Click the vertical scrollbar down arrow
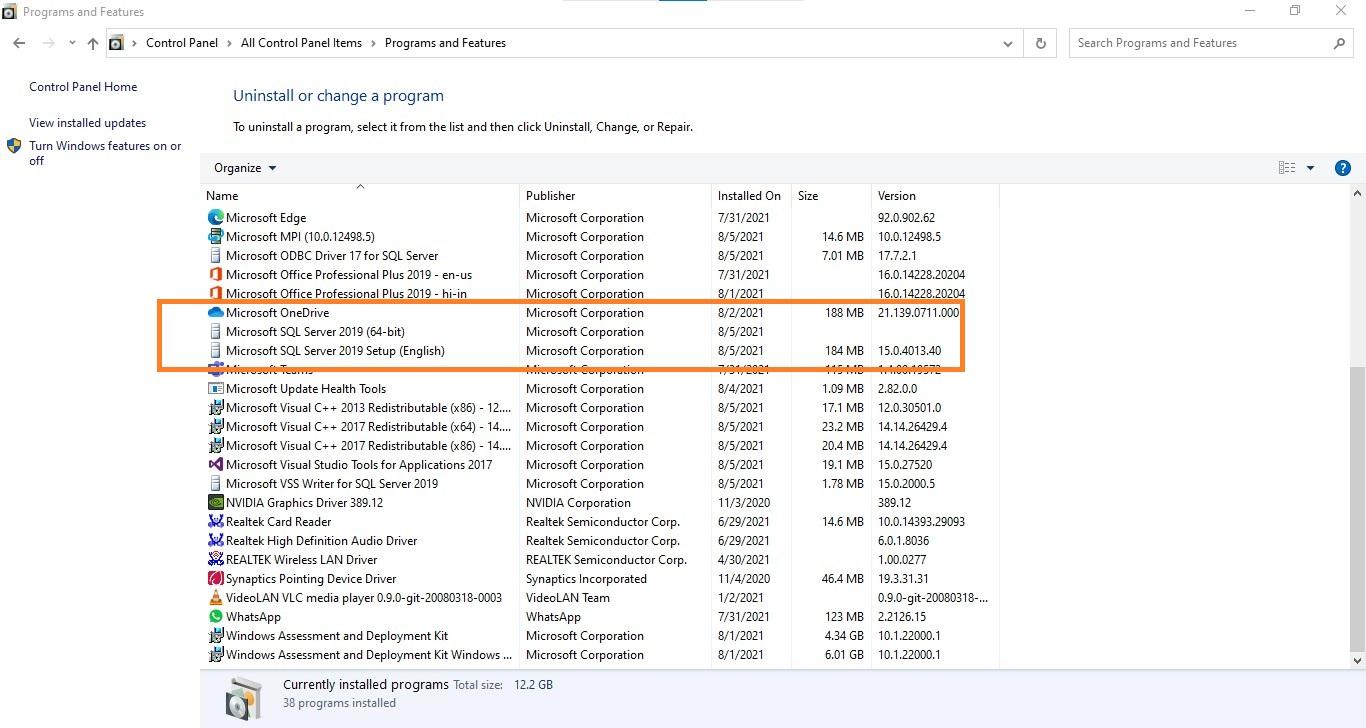 point(1357,661)
